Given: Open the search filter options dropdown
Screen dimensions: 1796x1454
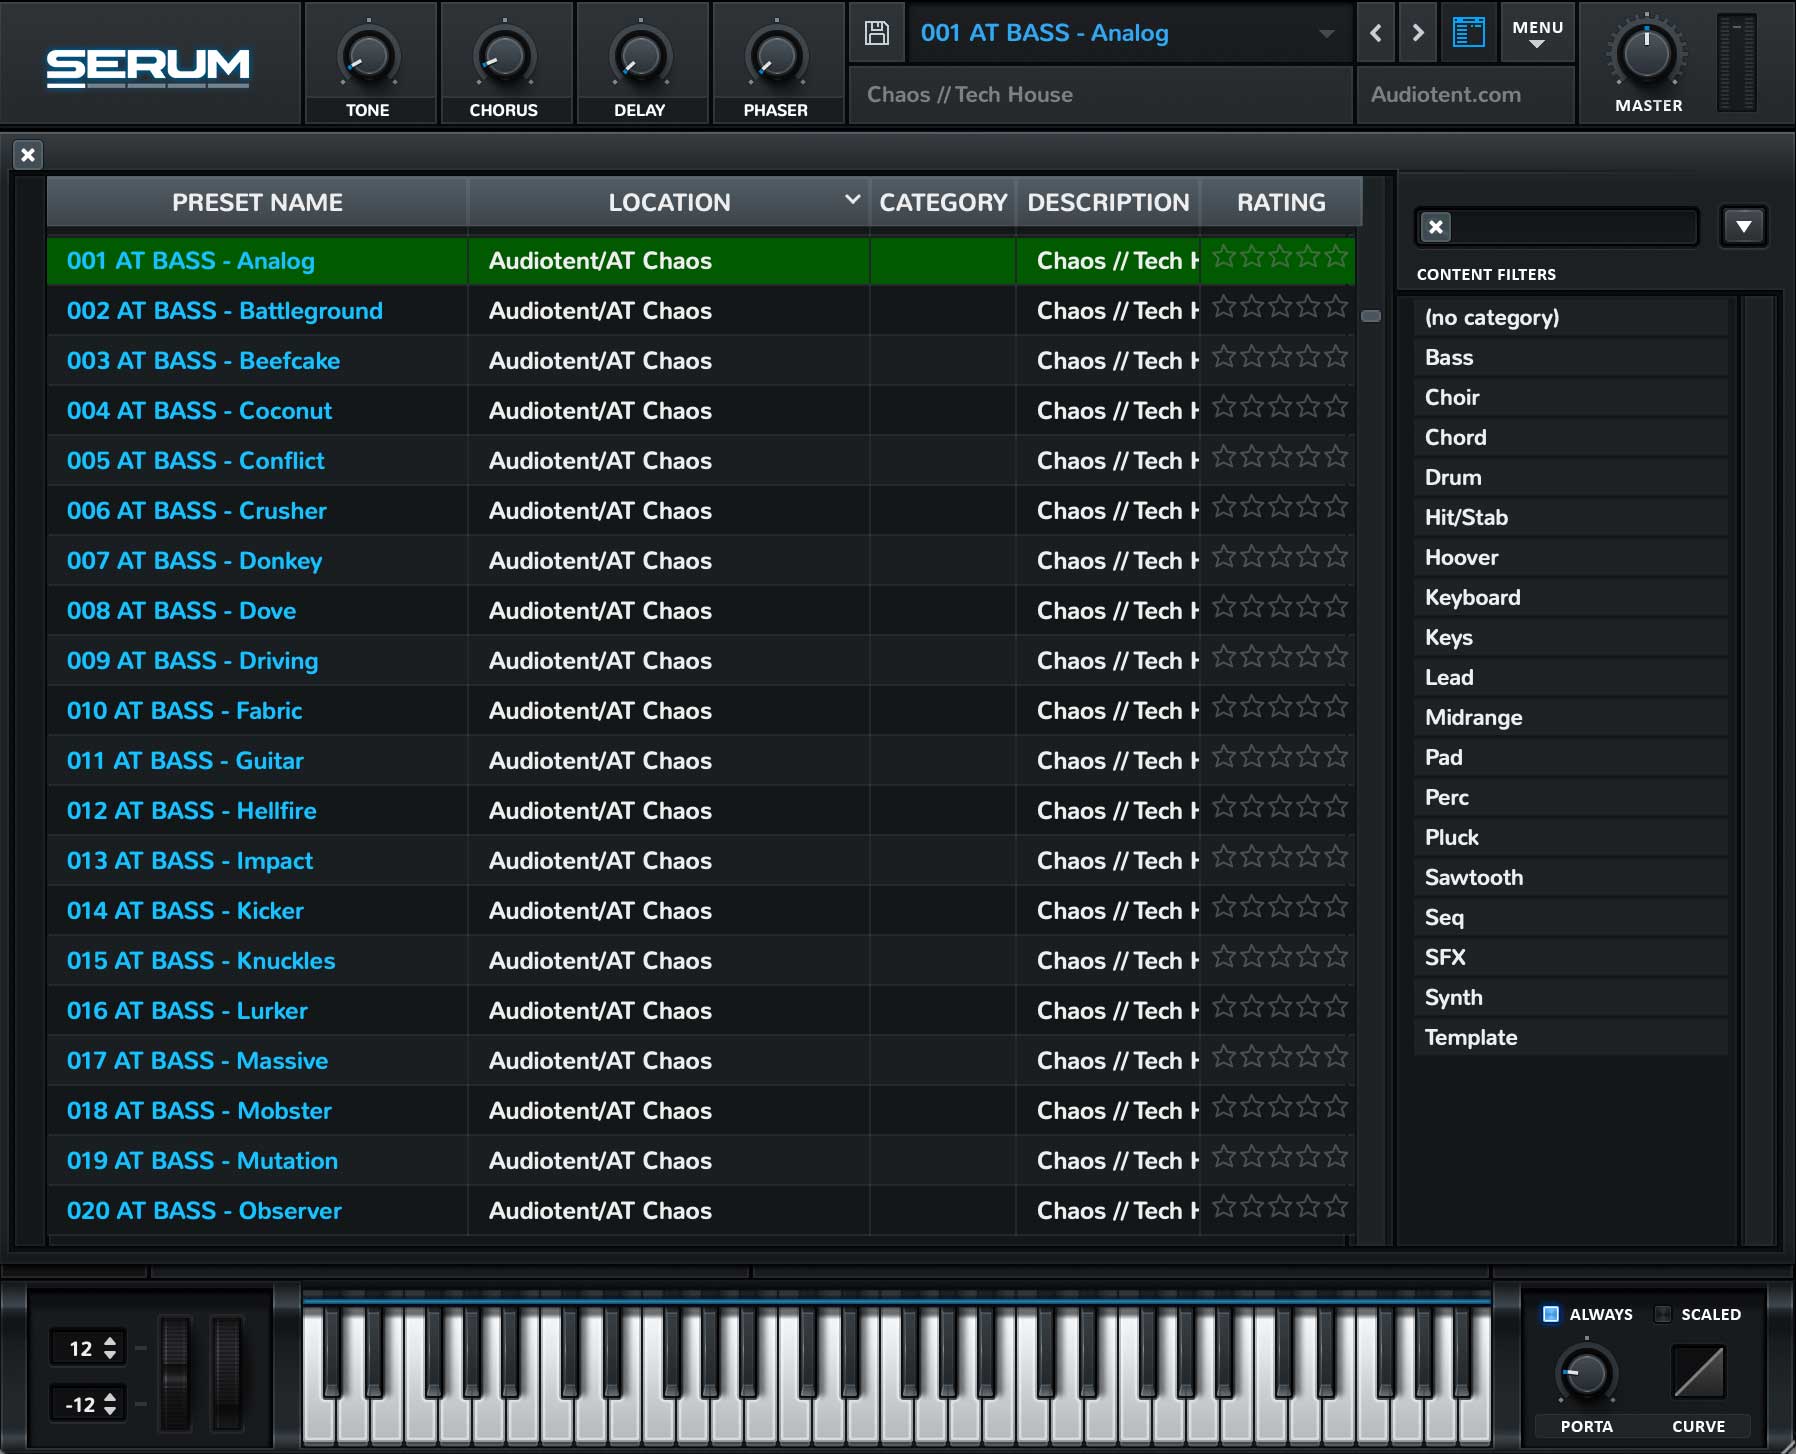Looking at the screenshot, I should pos(1743,227).
